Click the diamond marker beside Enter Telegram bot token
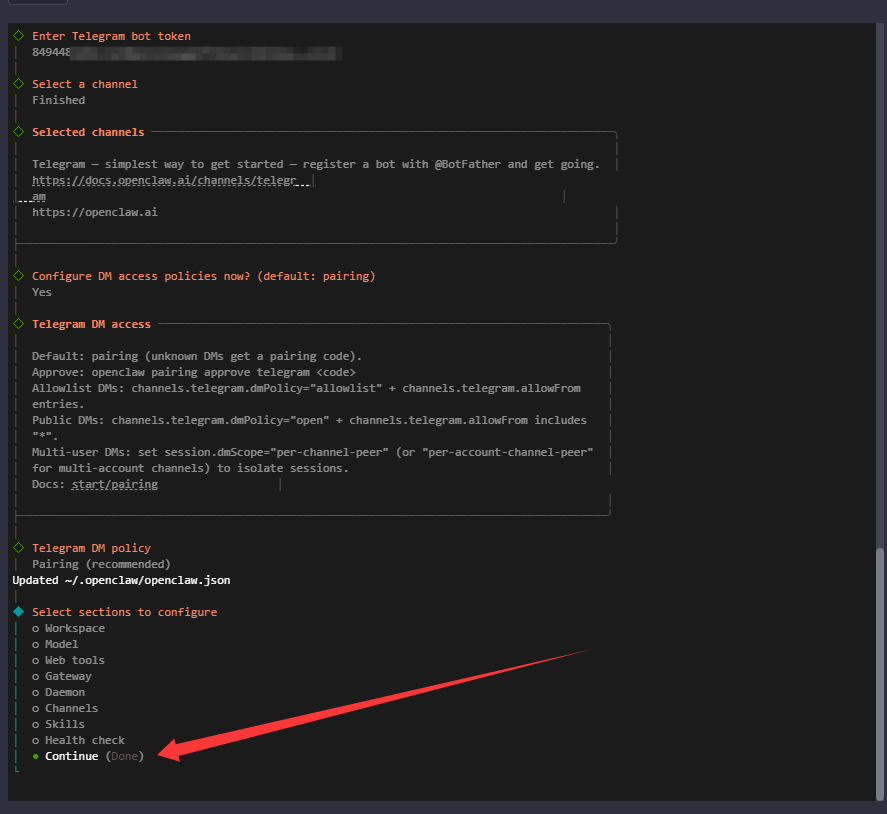 18,36
